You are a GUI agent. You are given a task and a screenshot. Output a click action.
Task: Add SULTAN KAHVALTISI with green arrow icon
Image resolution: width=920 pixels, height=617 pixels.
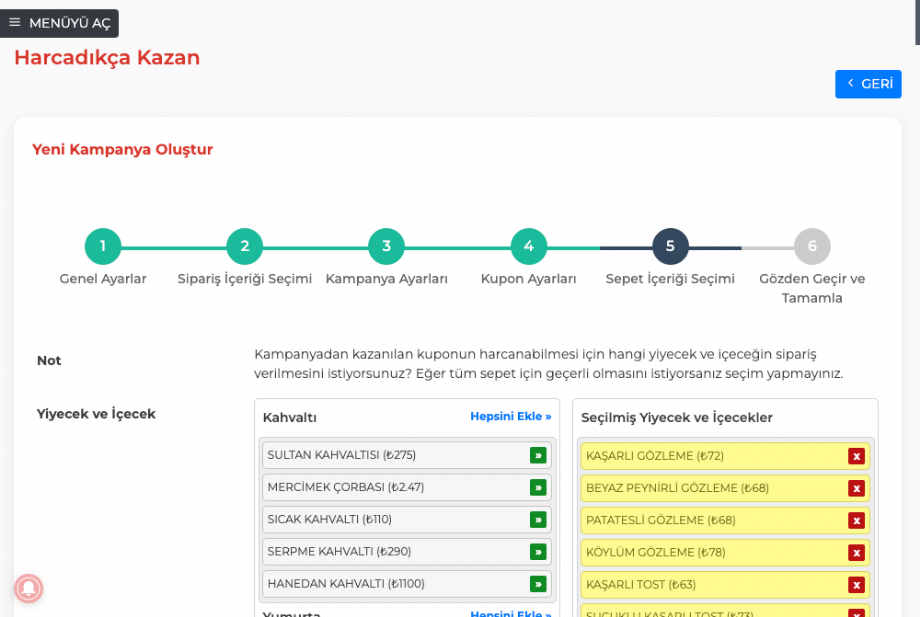pos(538,455)
